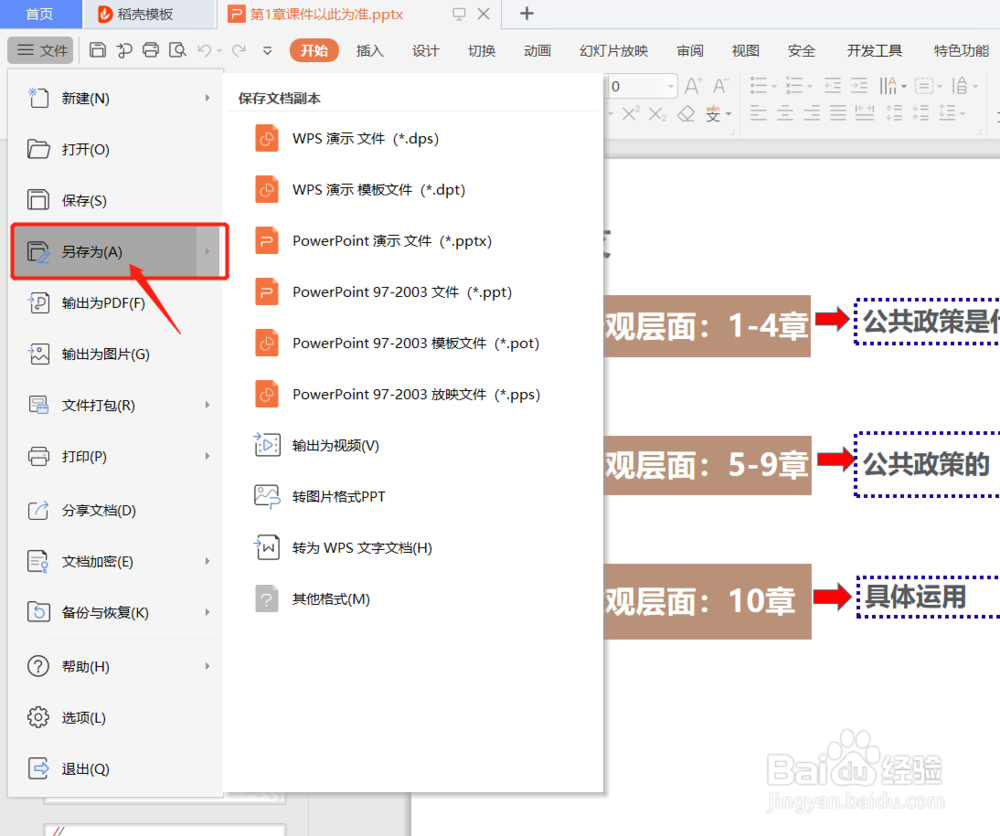Choose 新建(N) in file menu
1000x836 pixels.
tap(117, 98)
